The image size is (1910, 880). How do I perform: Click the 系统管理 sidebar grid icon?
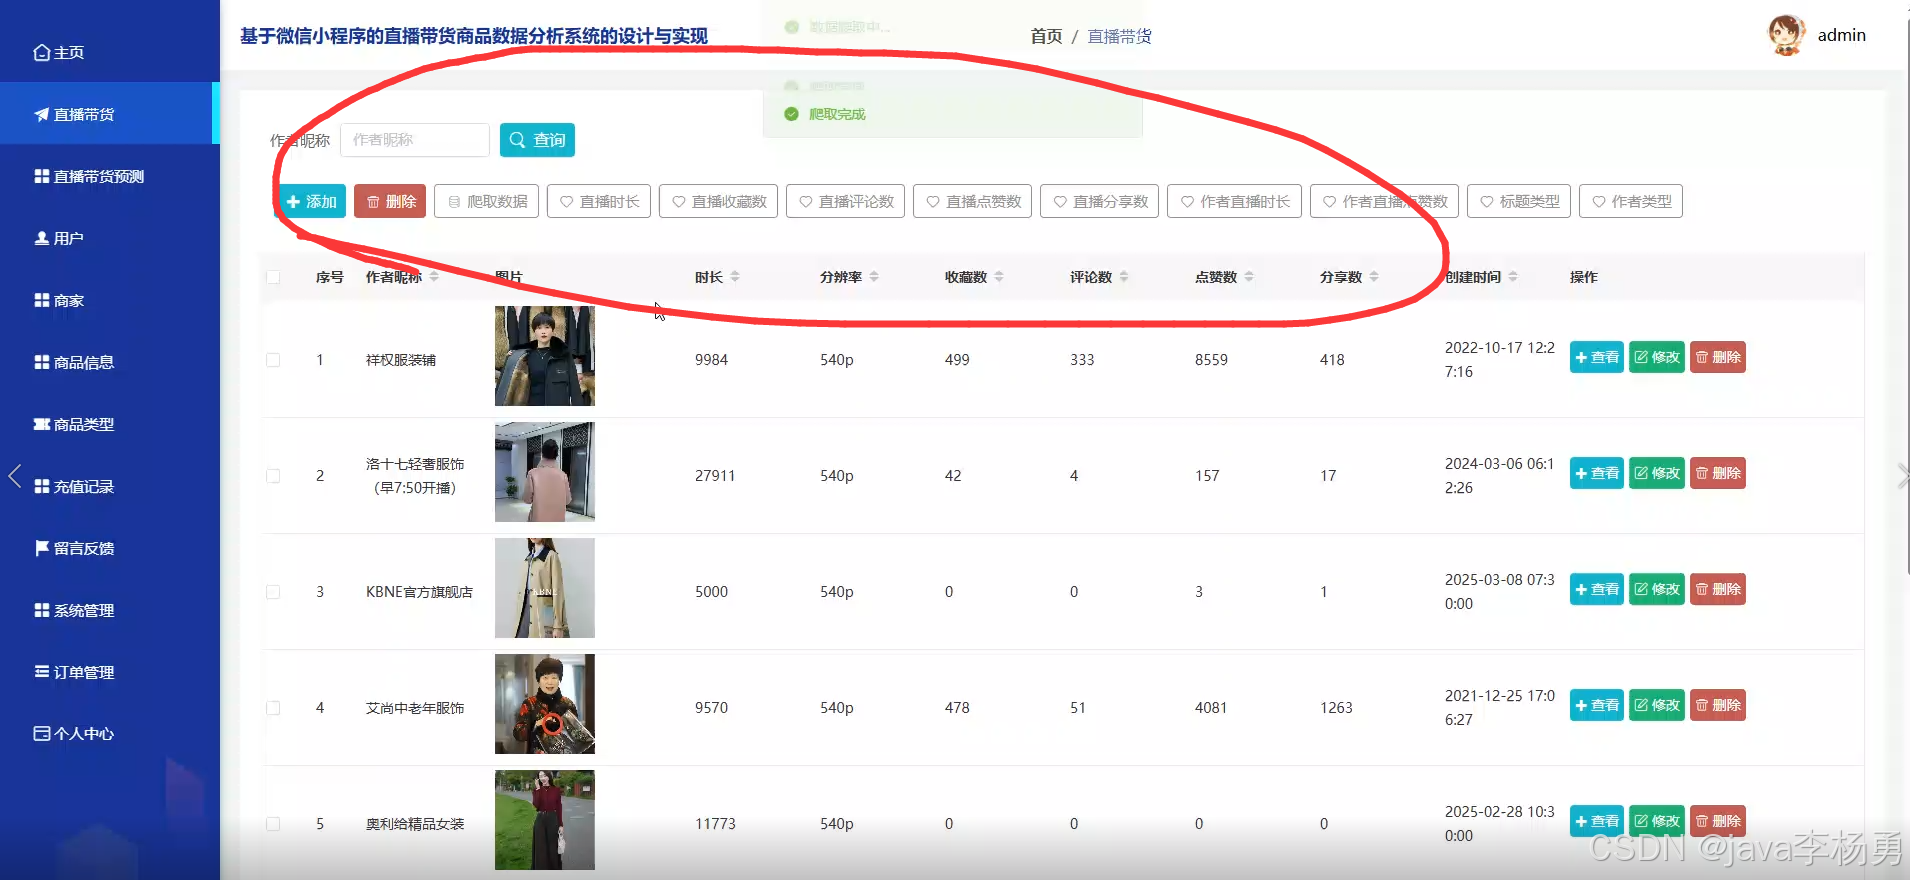(42, 610)
